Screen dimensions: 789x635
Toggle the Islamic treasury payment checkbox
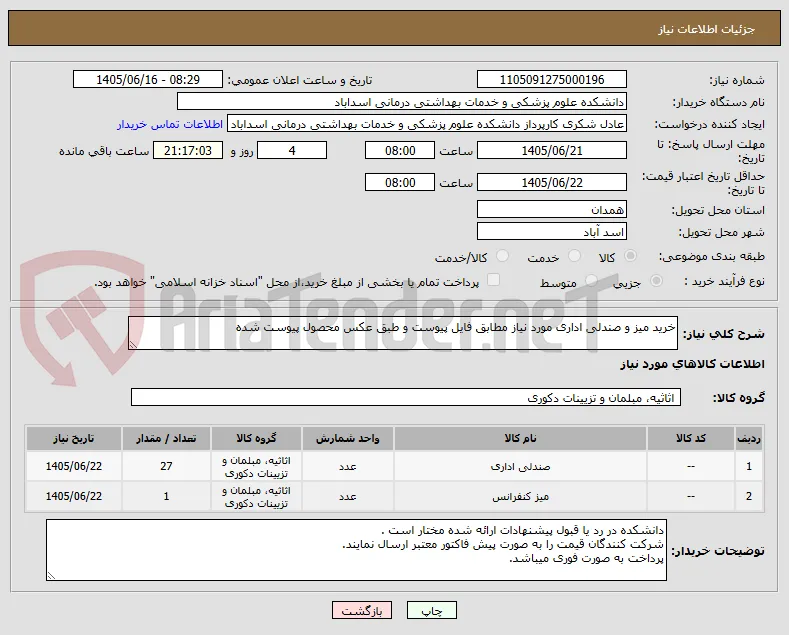(494, 280)
